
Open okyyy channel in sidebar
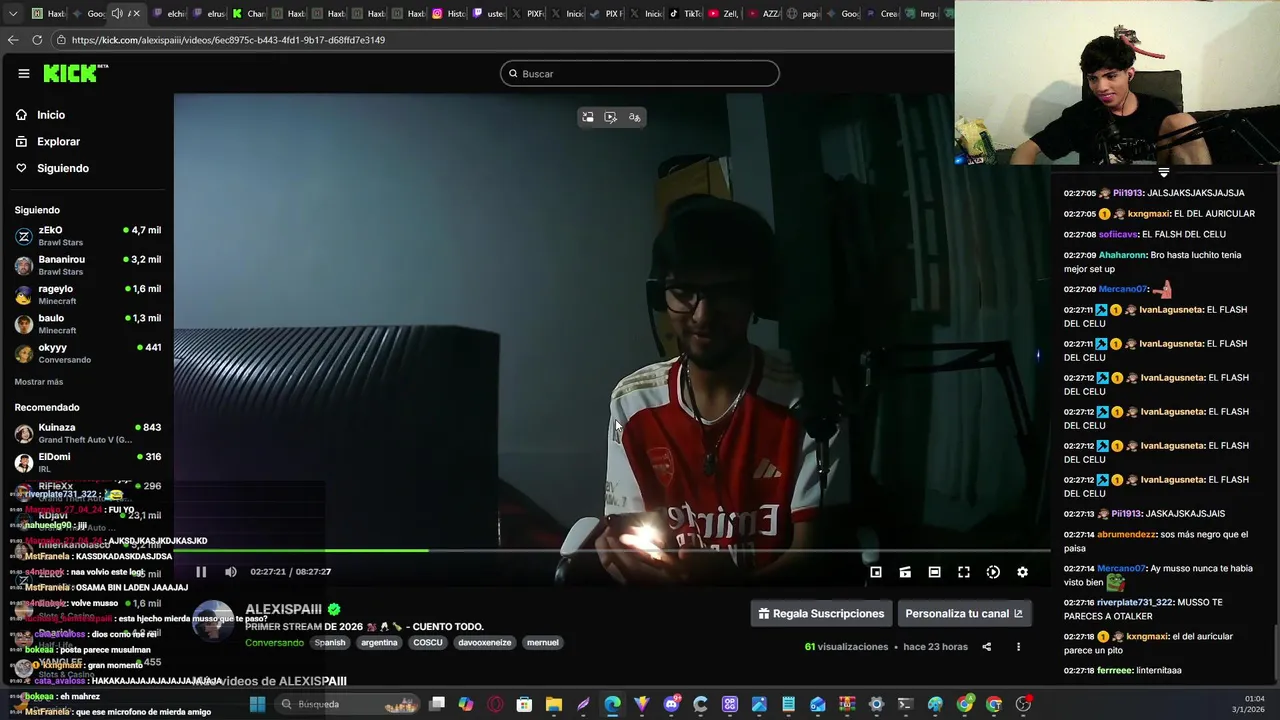pos(87,353)
